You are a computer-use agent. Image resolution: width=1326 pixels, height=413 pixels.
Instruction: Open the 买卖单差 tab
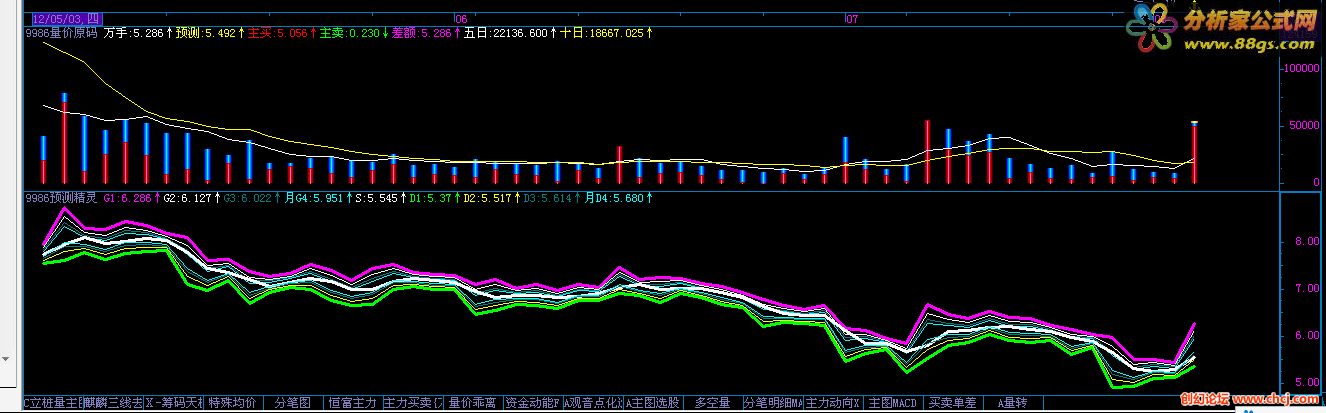point(953,403)
